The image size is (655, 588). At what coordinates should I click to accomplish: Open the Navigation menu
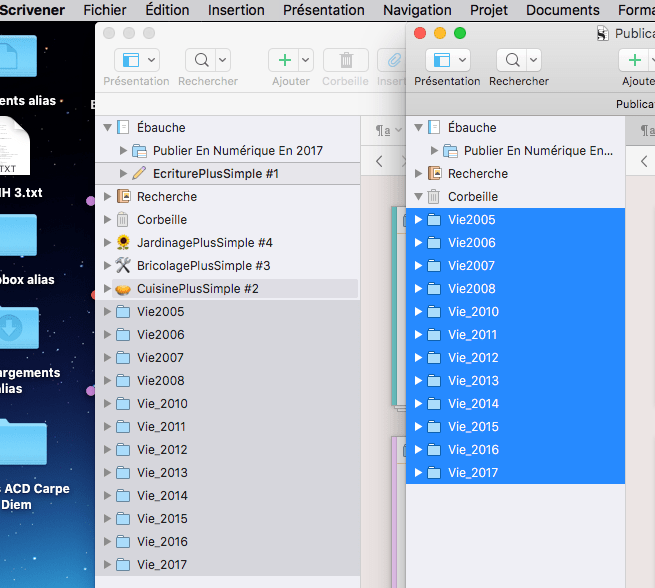tap(417, 10)
